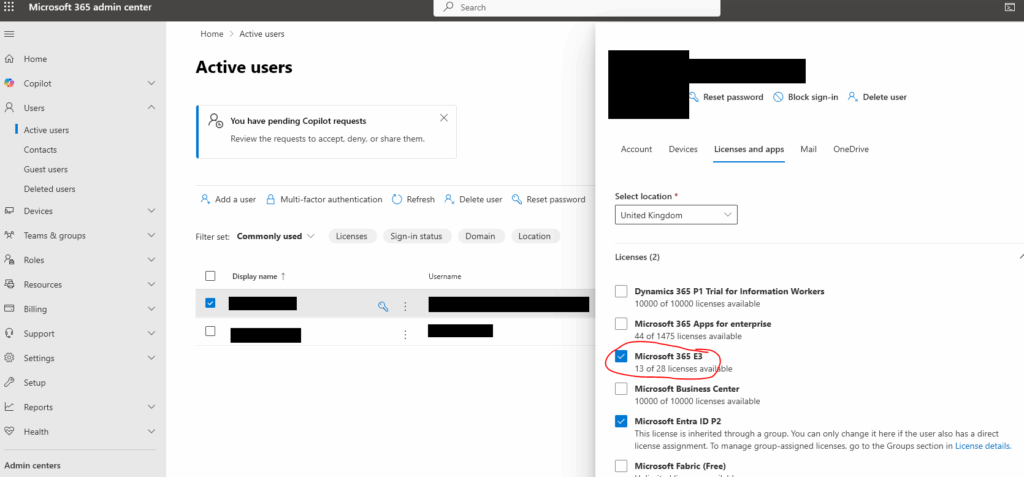This screenshot has width=1024, height=477.
Task: Dismiss the pending Copilot requests banner
Action: (444, 118)
